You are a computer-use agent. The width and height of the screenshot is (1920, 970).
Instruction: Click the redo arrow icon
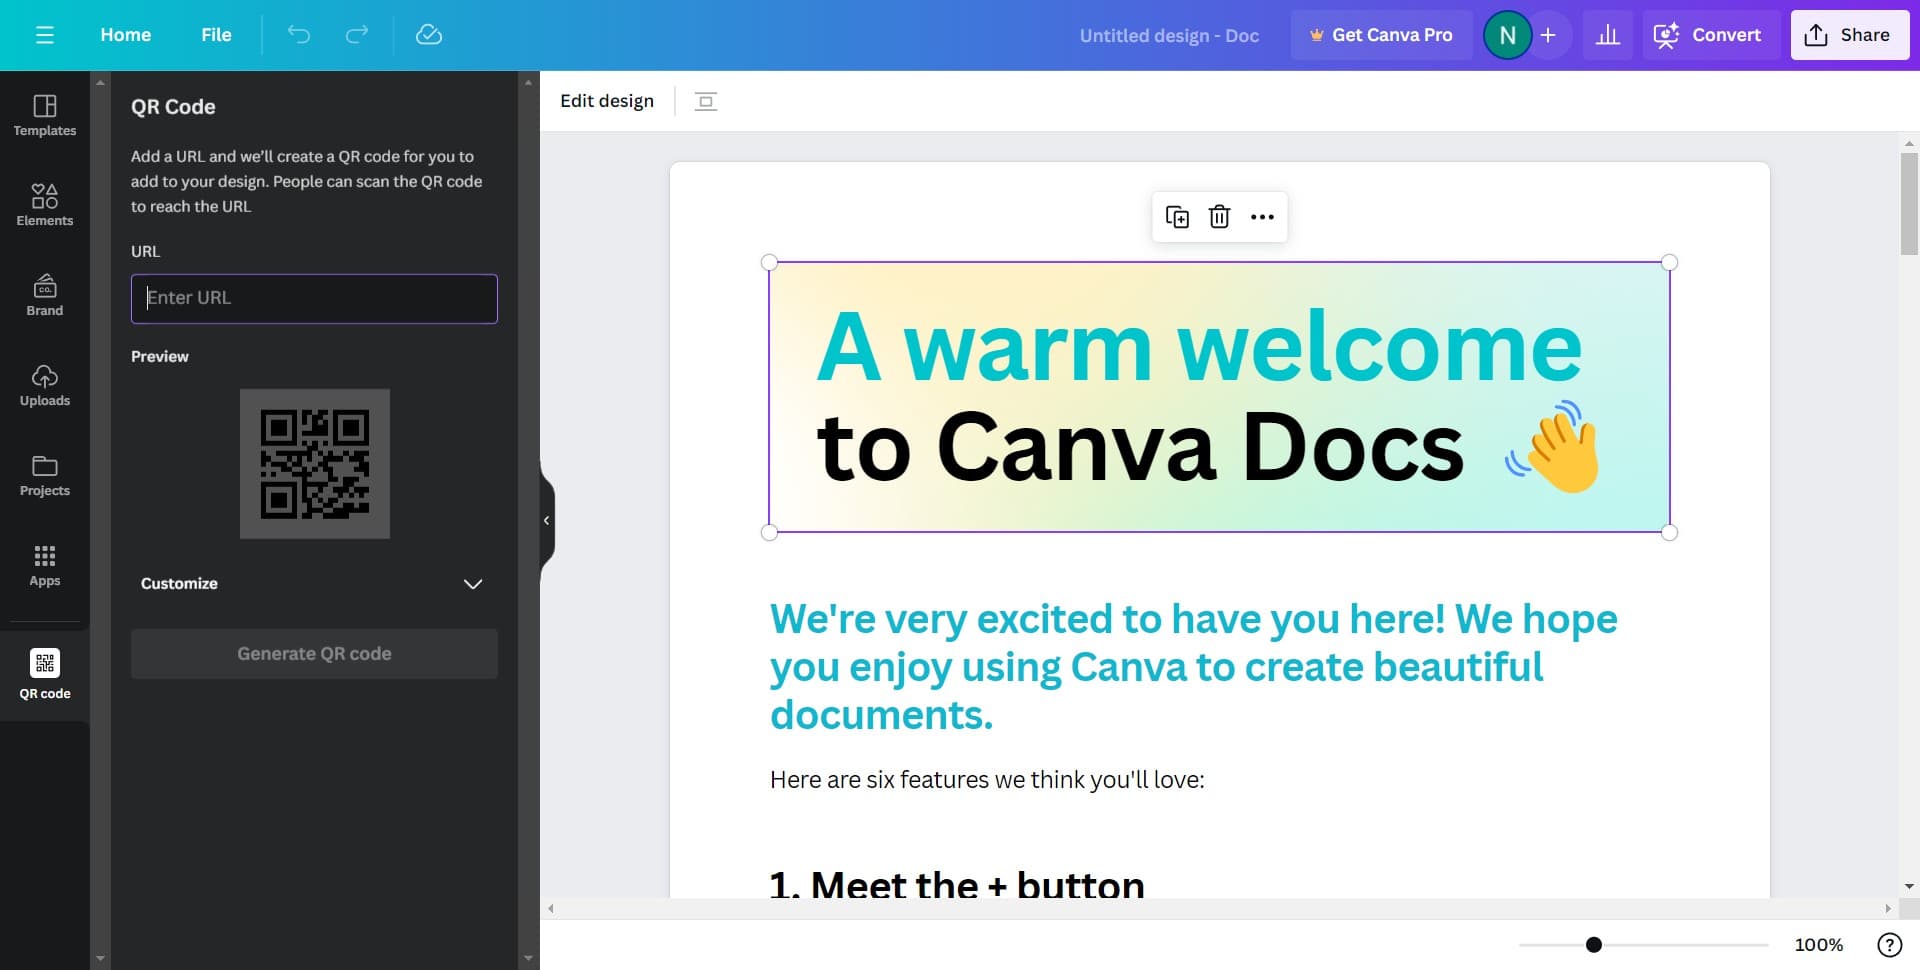click(x=357, y=35)
